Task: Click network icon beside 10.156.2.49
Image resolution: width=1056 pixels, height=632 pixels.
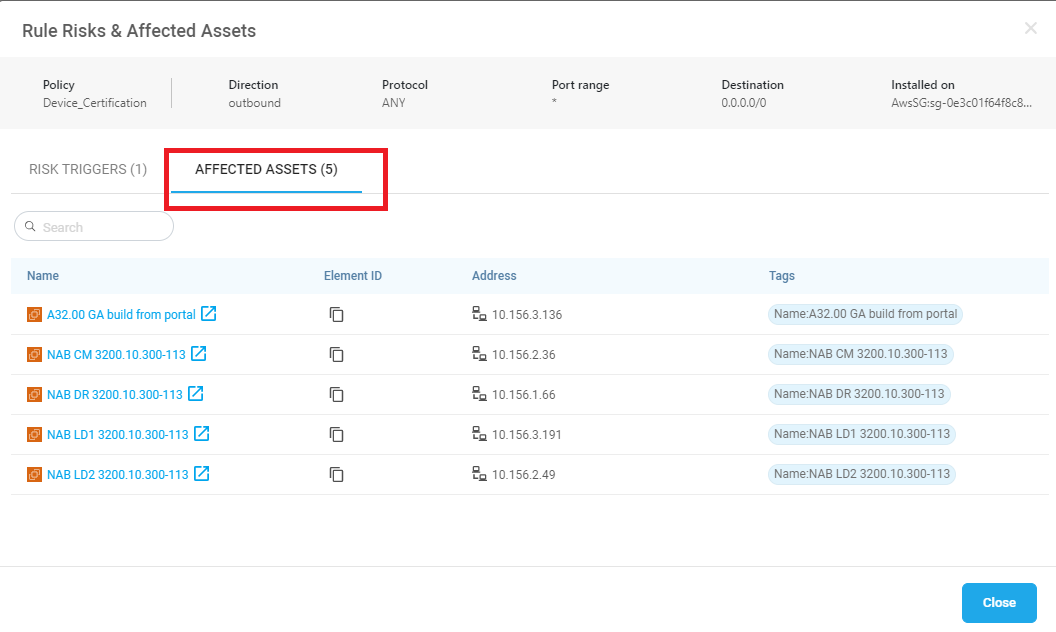Action: pos(479,474)
